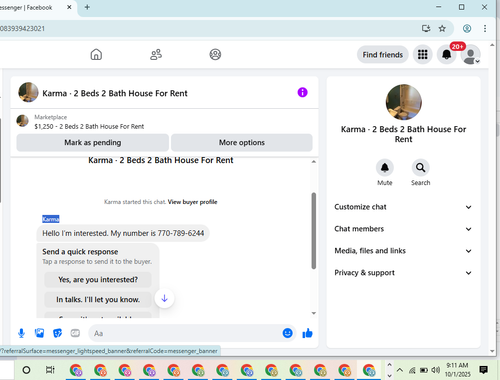Click the chat messages vertical scrollbar

[314, 231]
